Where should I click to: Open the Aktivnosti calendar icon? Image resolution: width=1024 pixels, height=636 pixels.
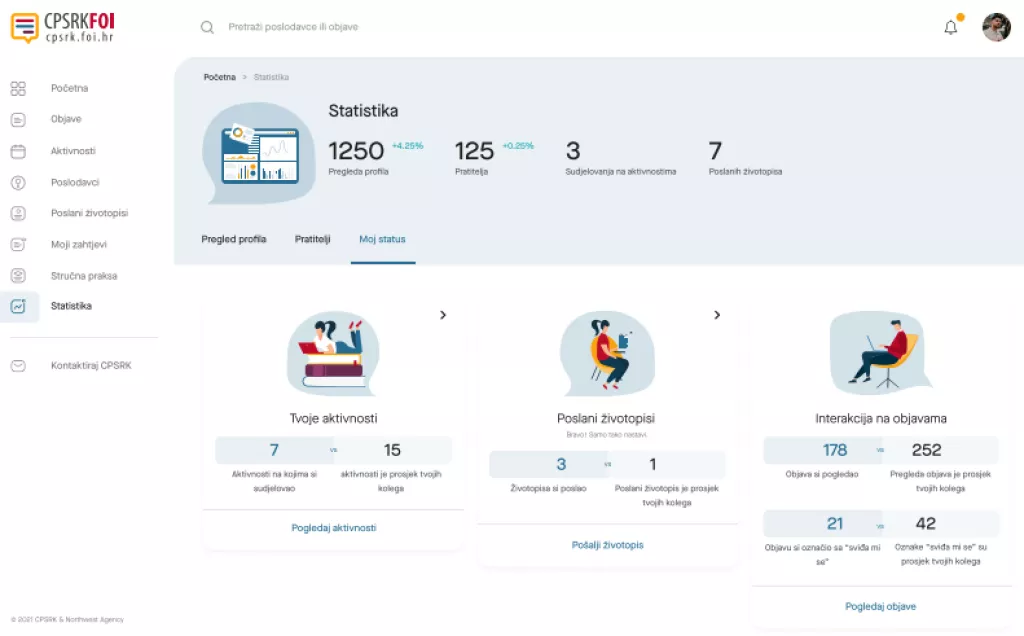coord(18,150)
